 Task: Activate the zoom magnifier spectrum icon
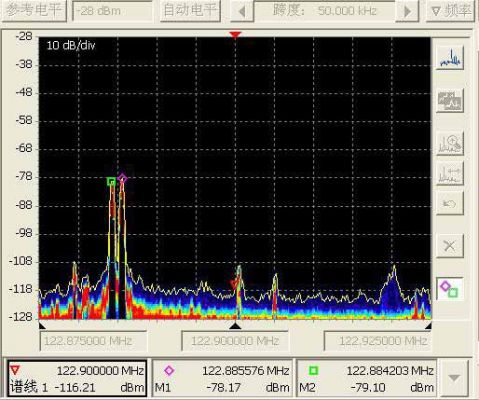pyautogui.click(x=450, y=143)
